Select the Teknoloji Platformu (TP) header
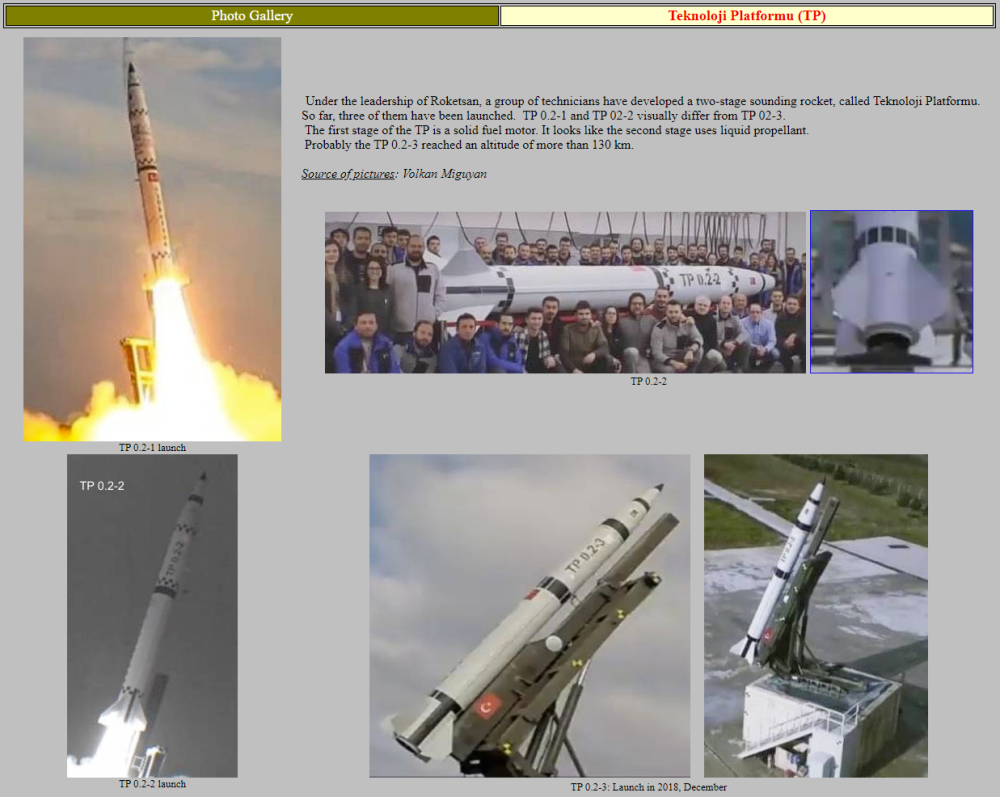The image size is (1000, 797). pyautogui.click(x=747, y=16)
